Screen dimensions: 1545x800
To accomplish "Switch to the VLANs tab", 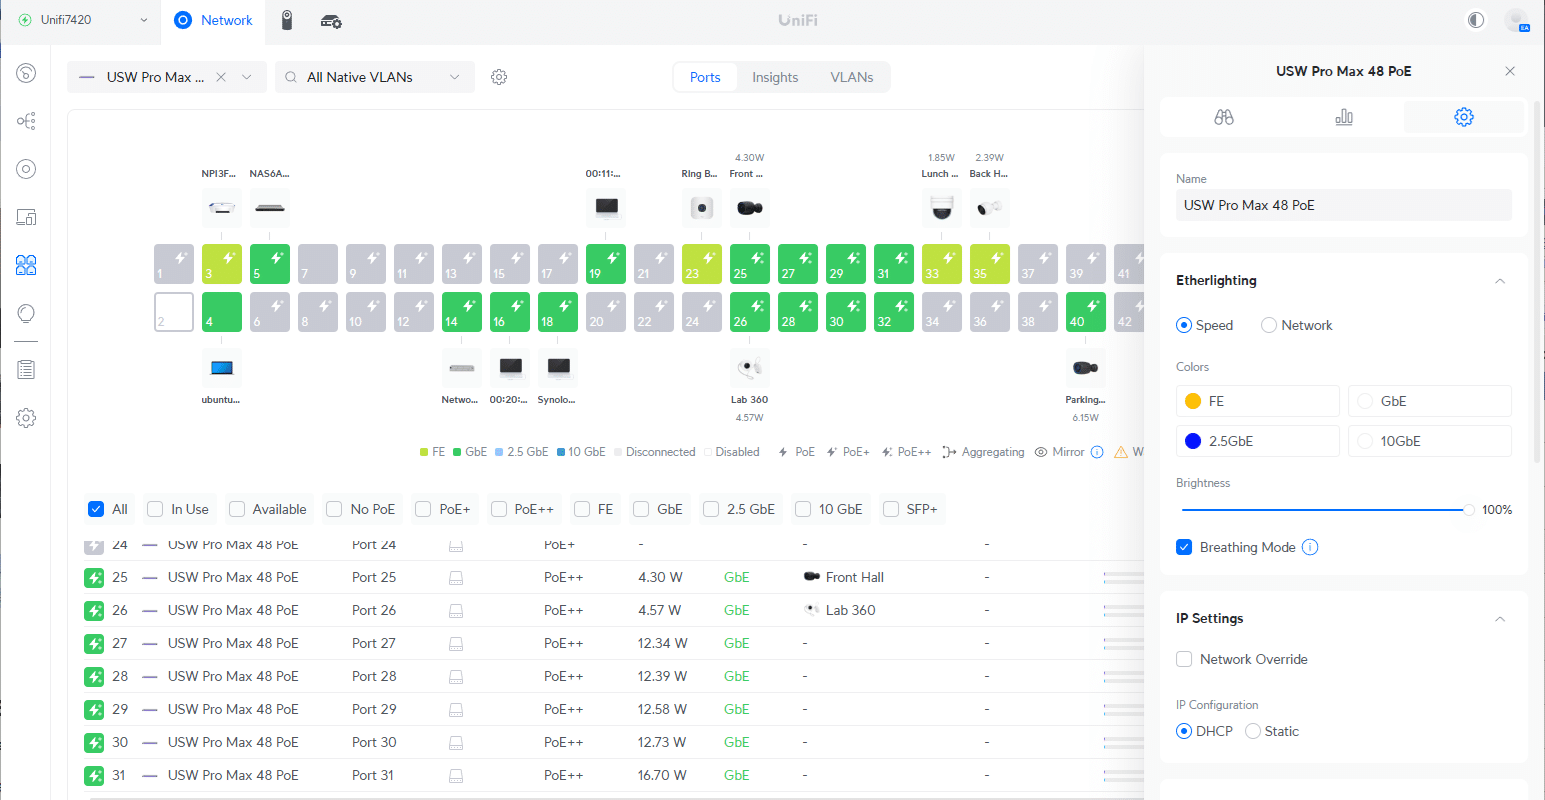I will coord(852,77).
